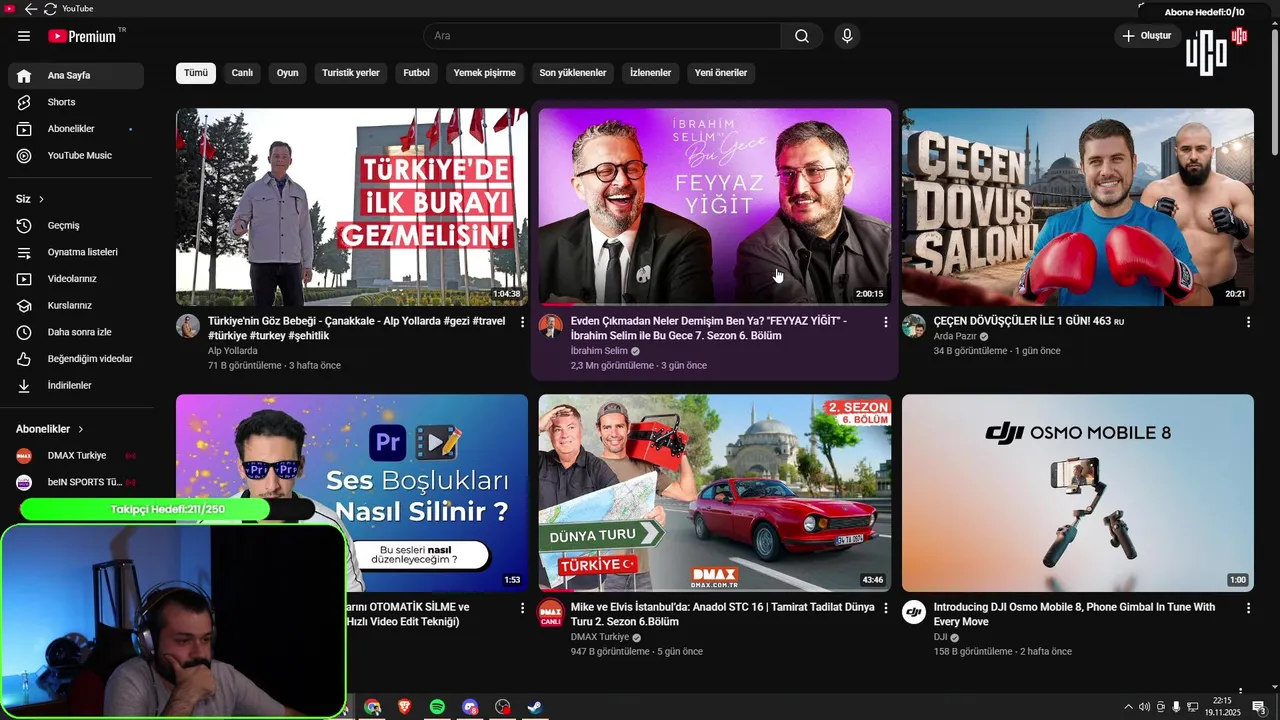
Task: Open title 'Introducing DJI Osmo Mobile 8'
Action: click(1074, 614)
